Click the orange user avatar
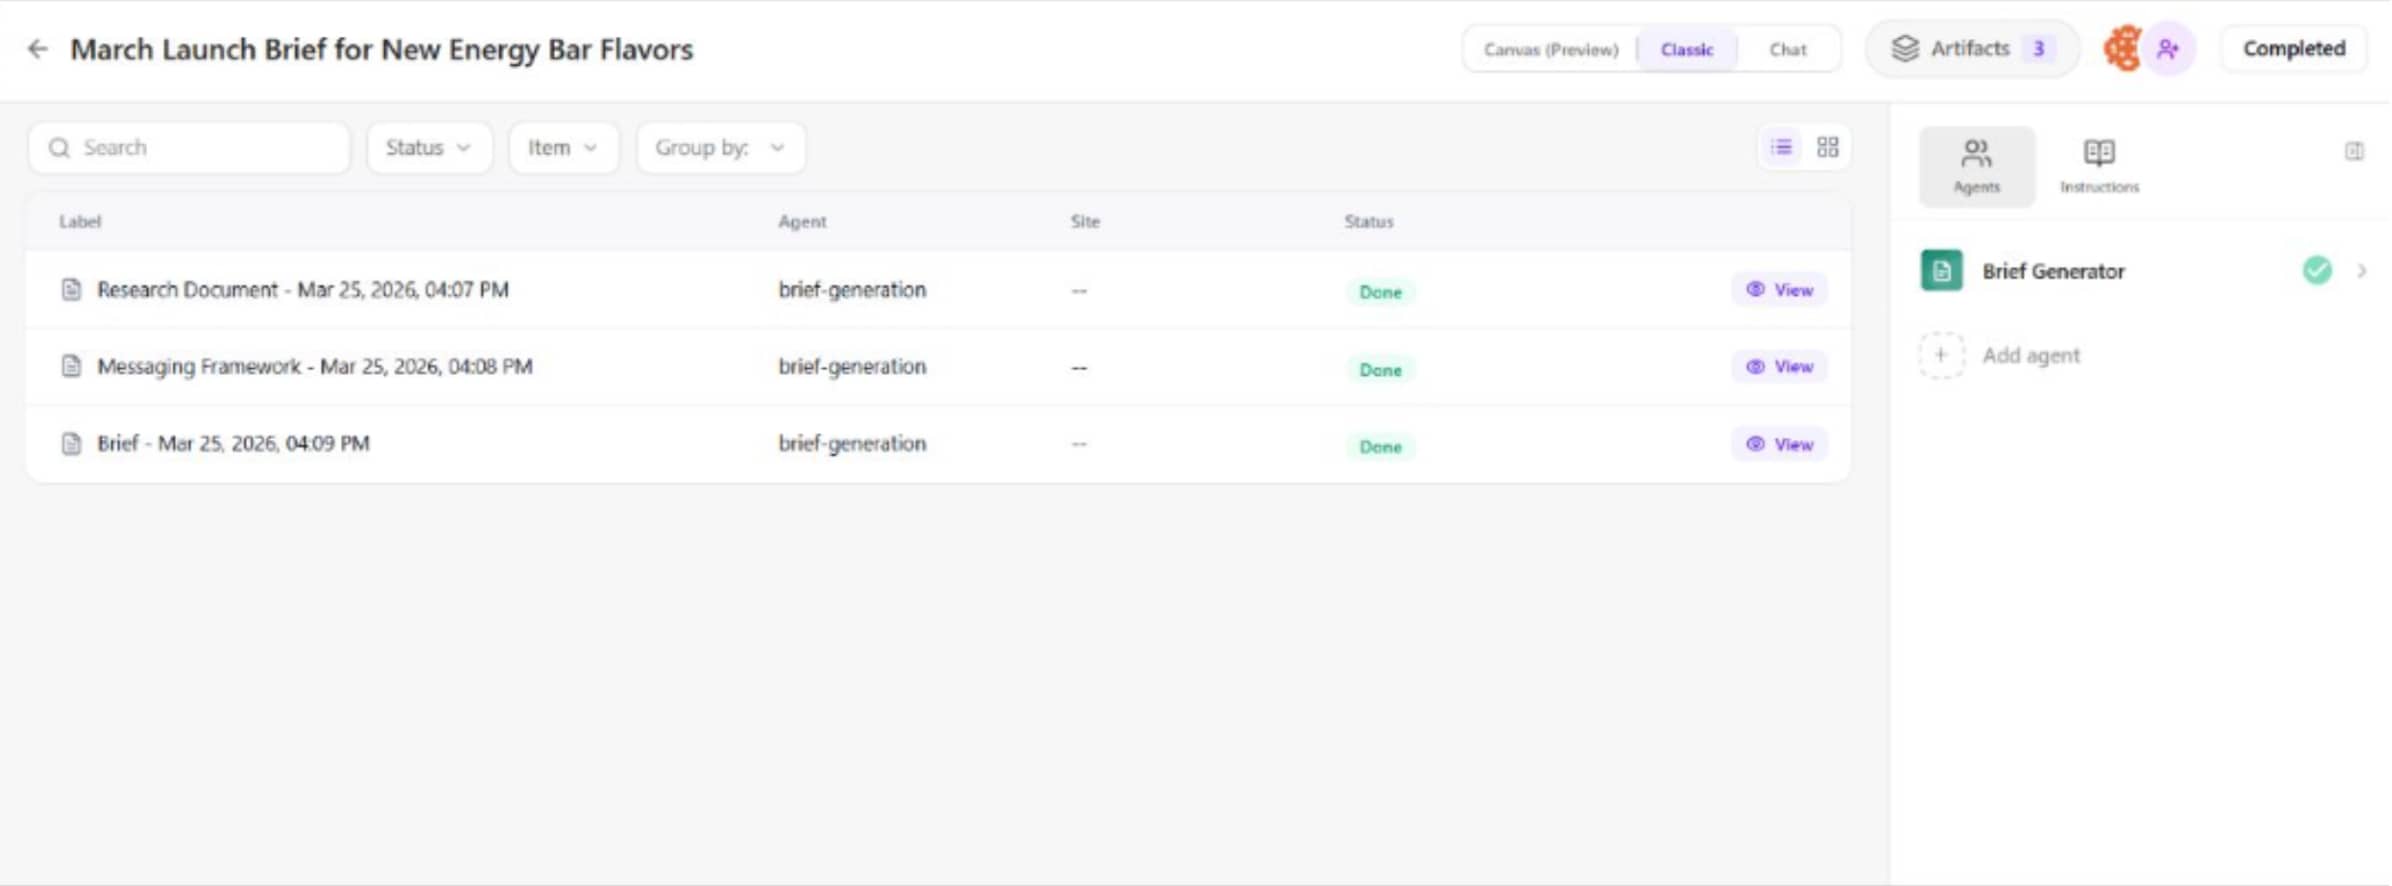The width and height of the screenshot is (2392, 886). click(x=2122, y=48)
